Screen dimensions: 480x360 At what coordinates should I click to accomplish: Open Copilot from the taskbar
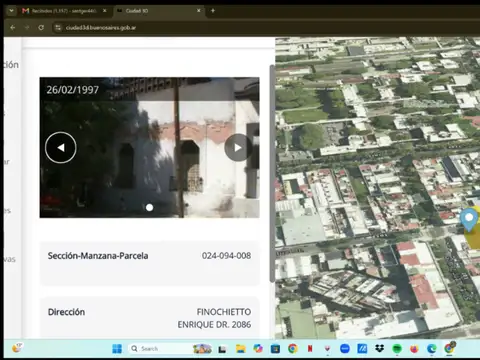pos(258,349)
